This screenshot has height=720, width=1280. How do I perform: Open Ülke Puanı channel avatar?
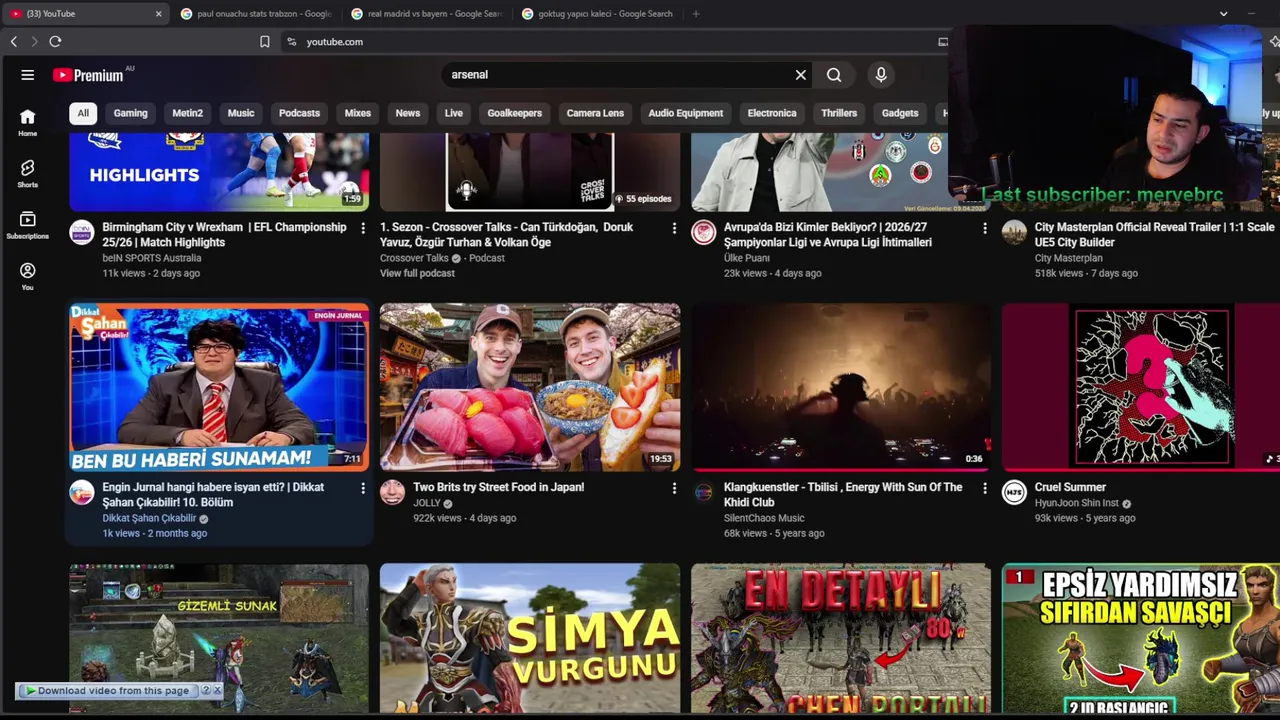(x=704, y=233)
